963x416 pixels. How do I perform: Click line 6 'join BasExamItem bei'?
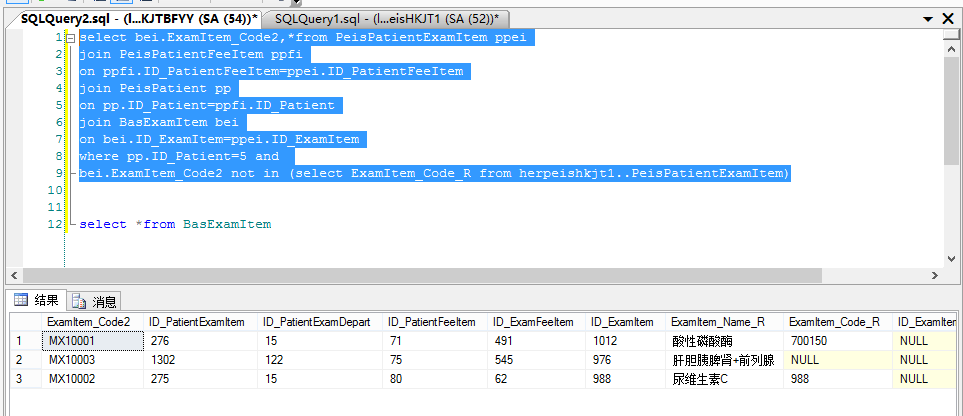pos(159,122)
